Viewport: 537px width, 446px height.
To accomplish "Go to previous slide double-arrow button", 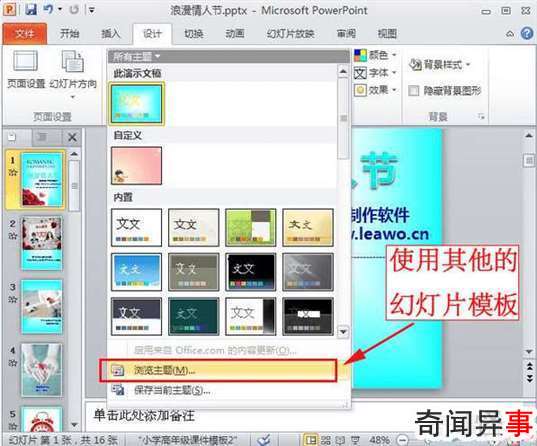I will click(529, 366).
